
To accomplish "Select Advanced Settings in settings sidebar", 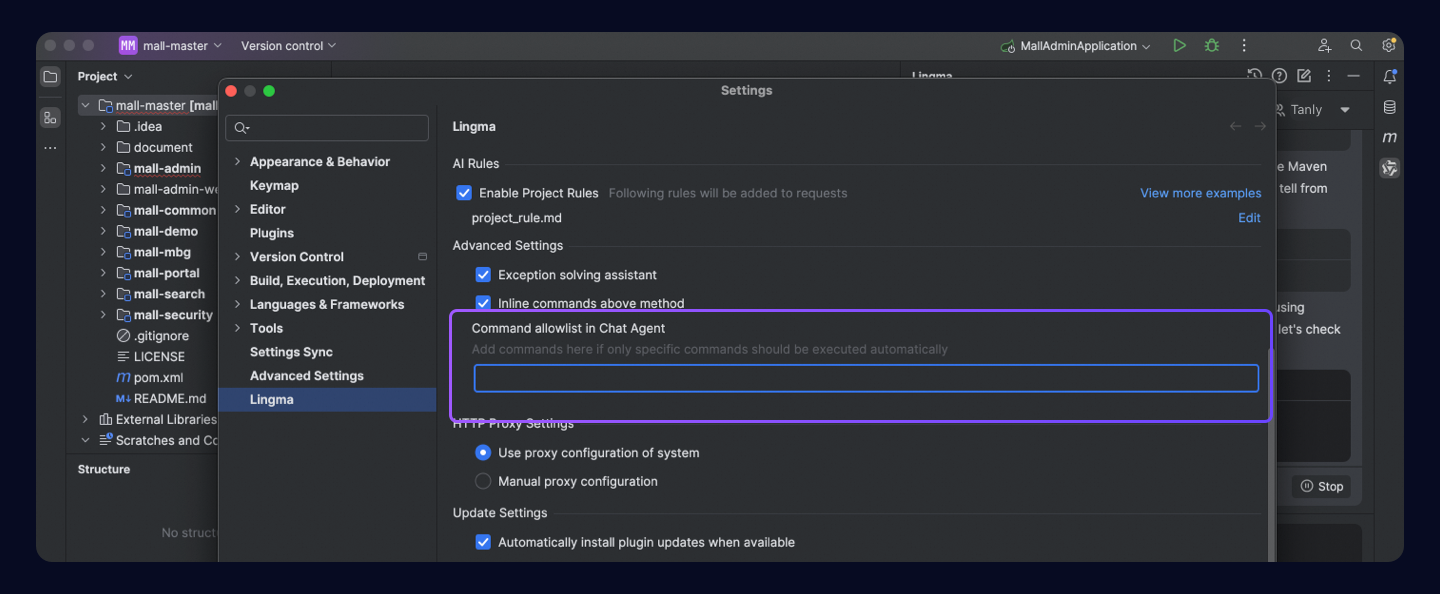I will pos(306,376).
